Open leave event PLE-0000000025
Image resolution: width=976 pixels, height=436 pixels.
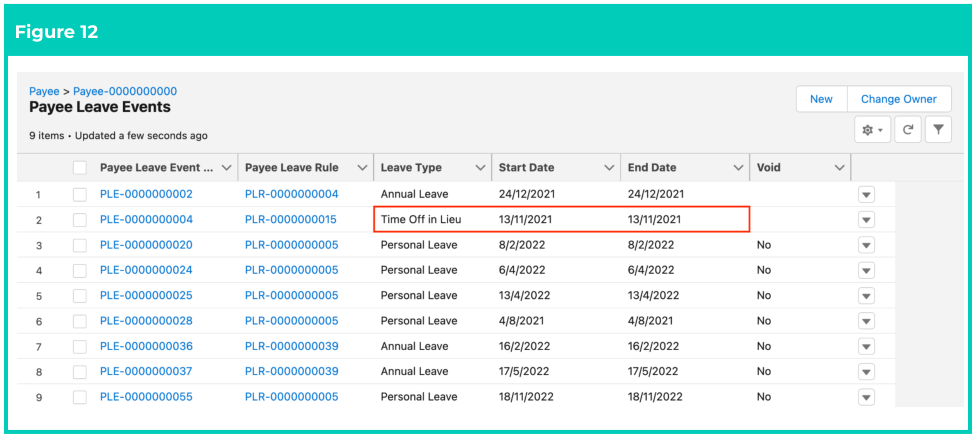146,296
